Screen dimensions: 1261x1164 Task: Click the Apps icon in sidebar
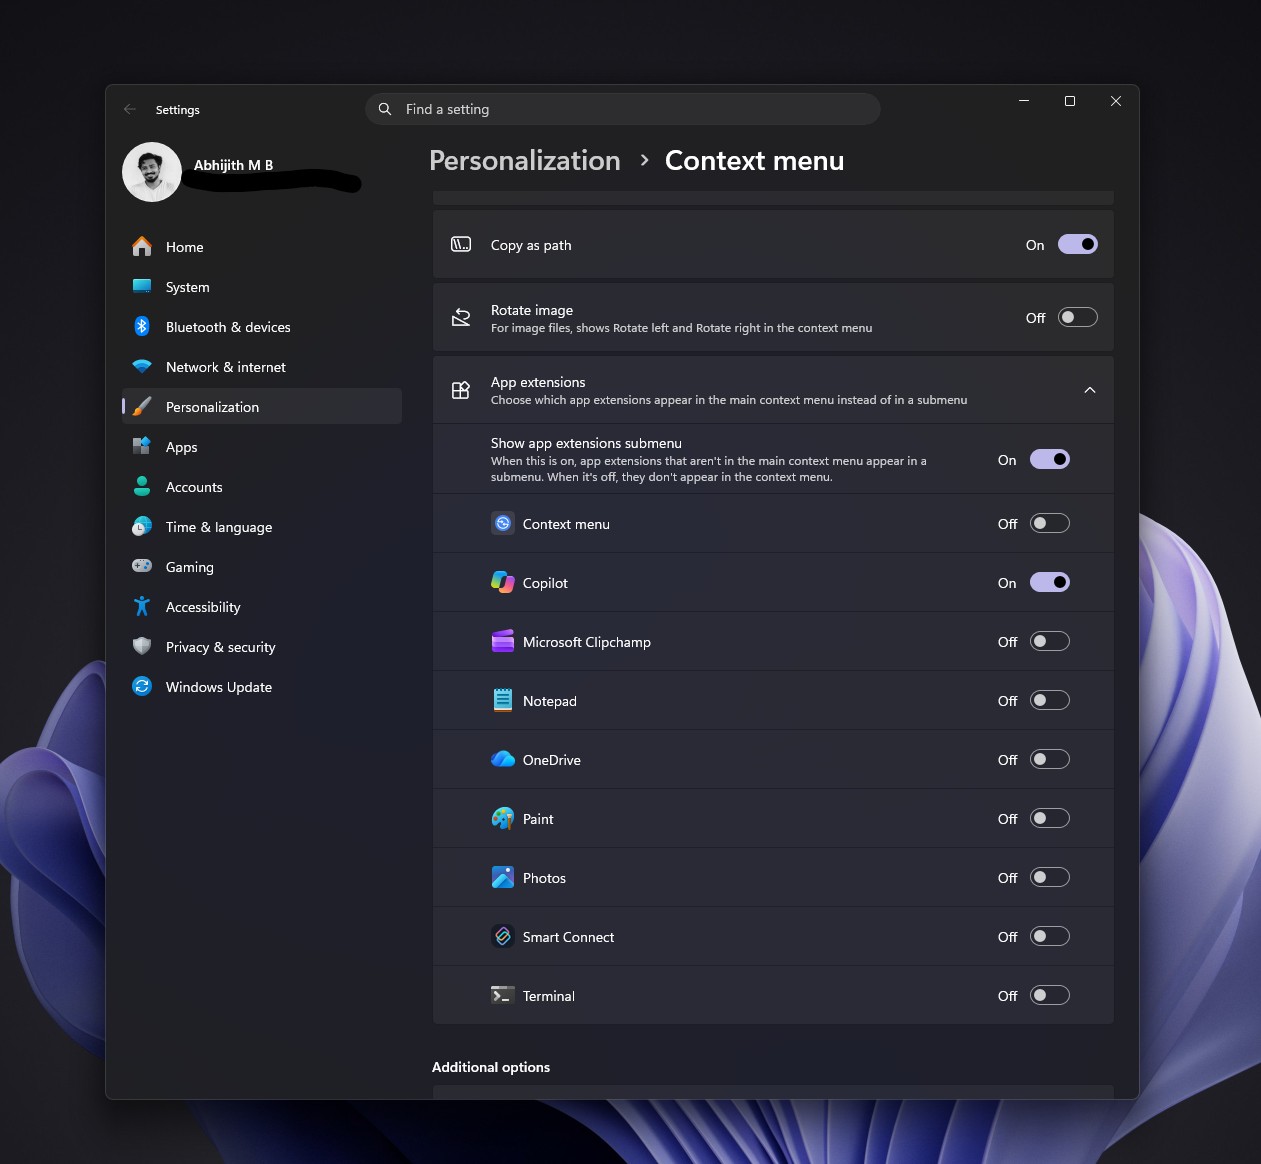(142, 446)
